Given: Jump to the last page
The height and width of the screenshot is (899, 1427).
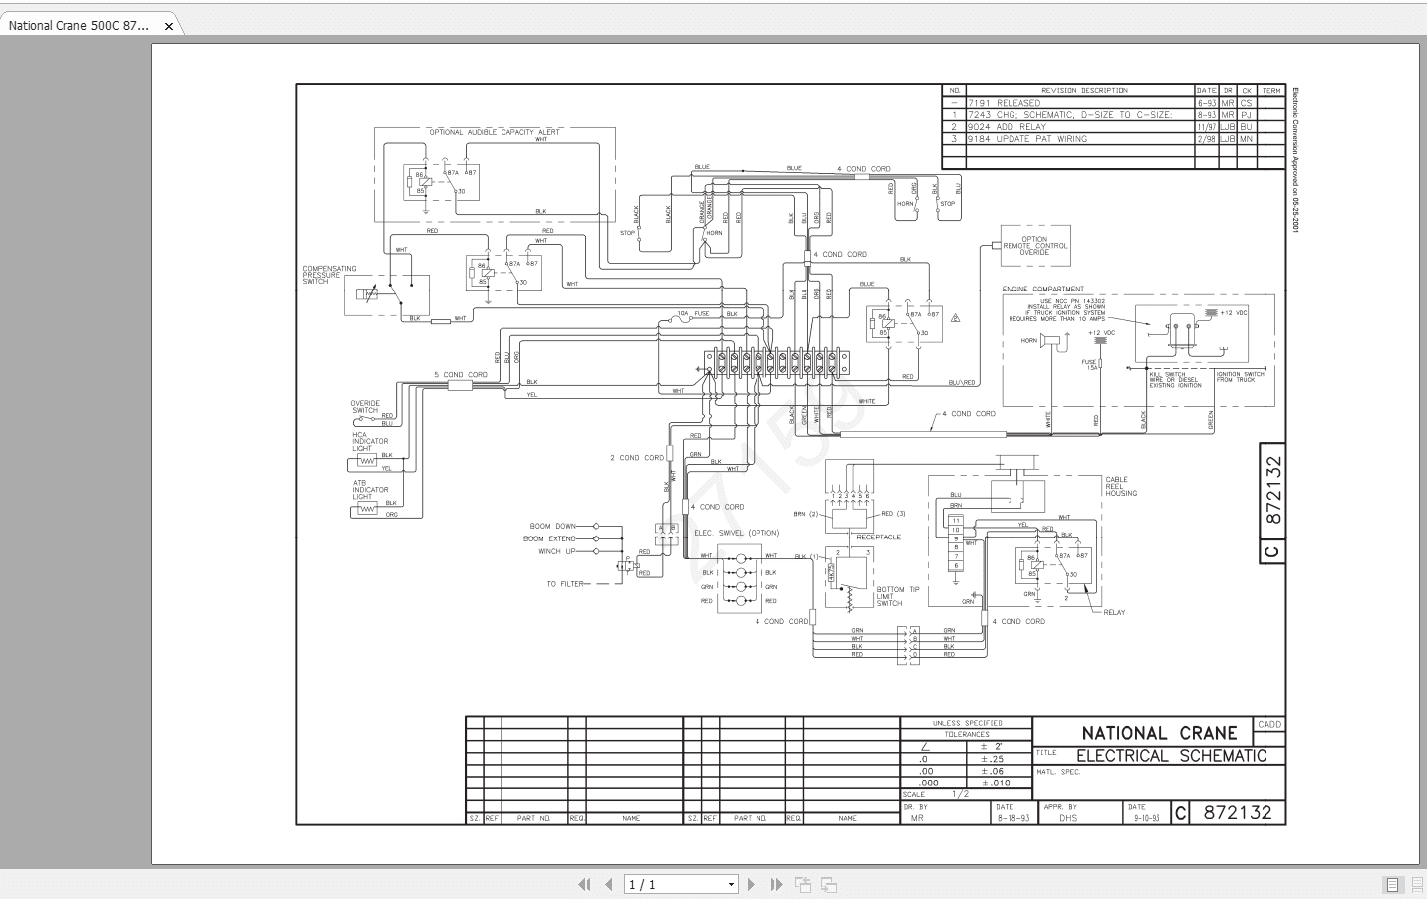Looking at the screenshot, I should click(777, 884).
